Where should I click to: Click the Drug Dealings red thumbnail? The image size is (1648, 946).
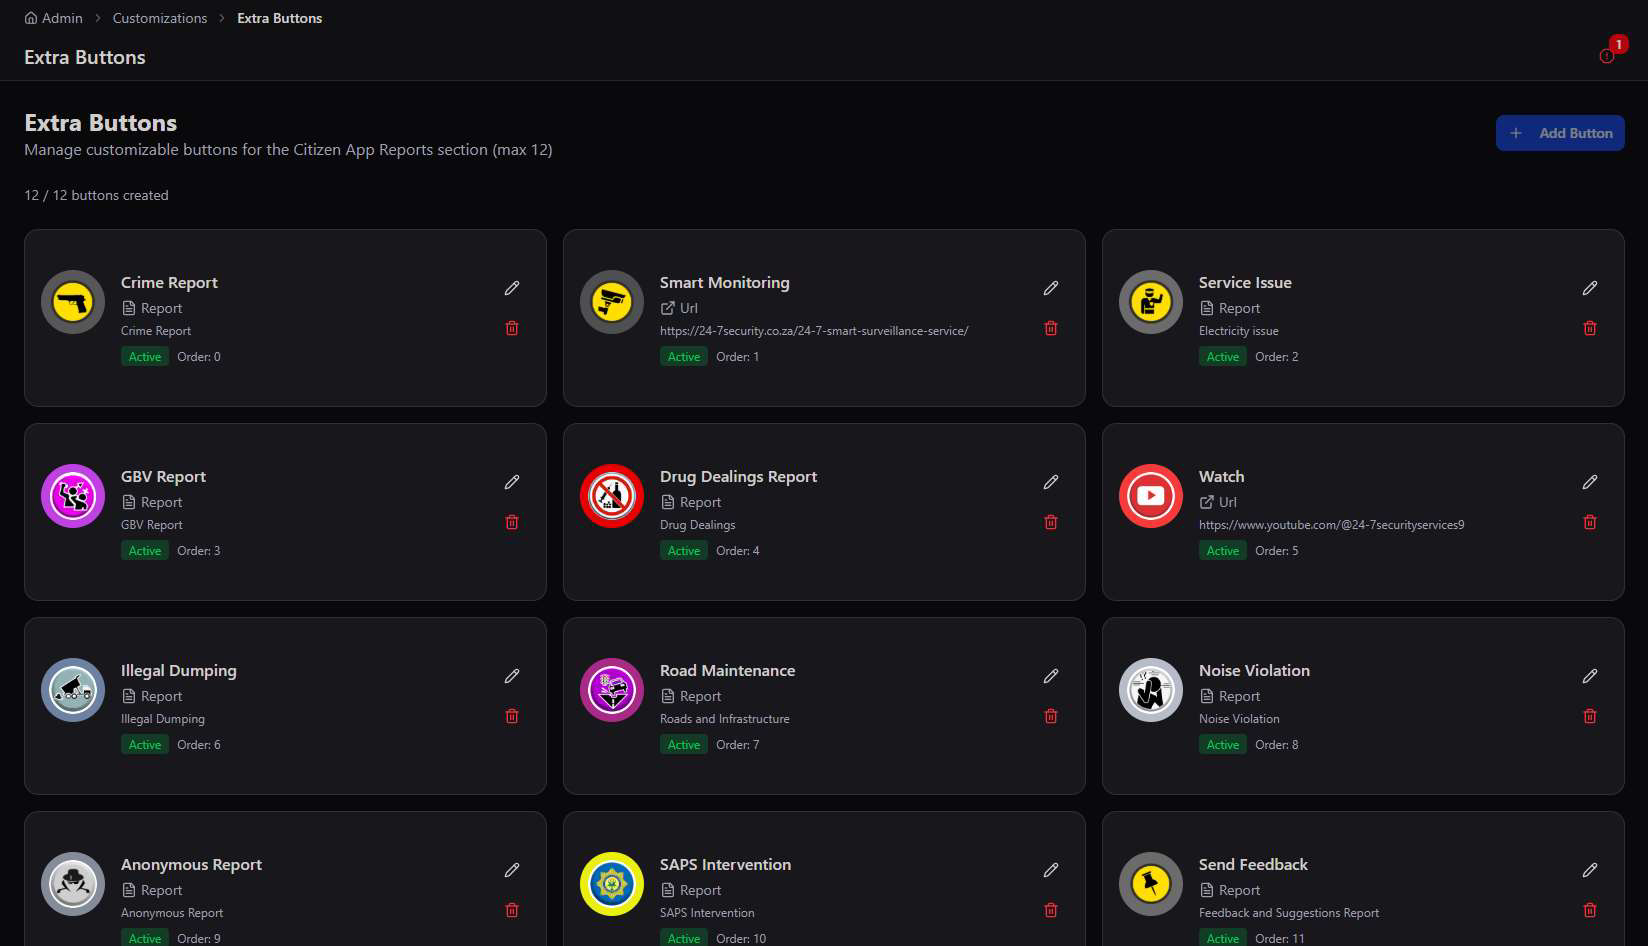tap(612, 496)
